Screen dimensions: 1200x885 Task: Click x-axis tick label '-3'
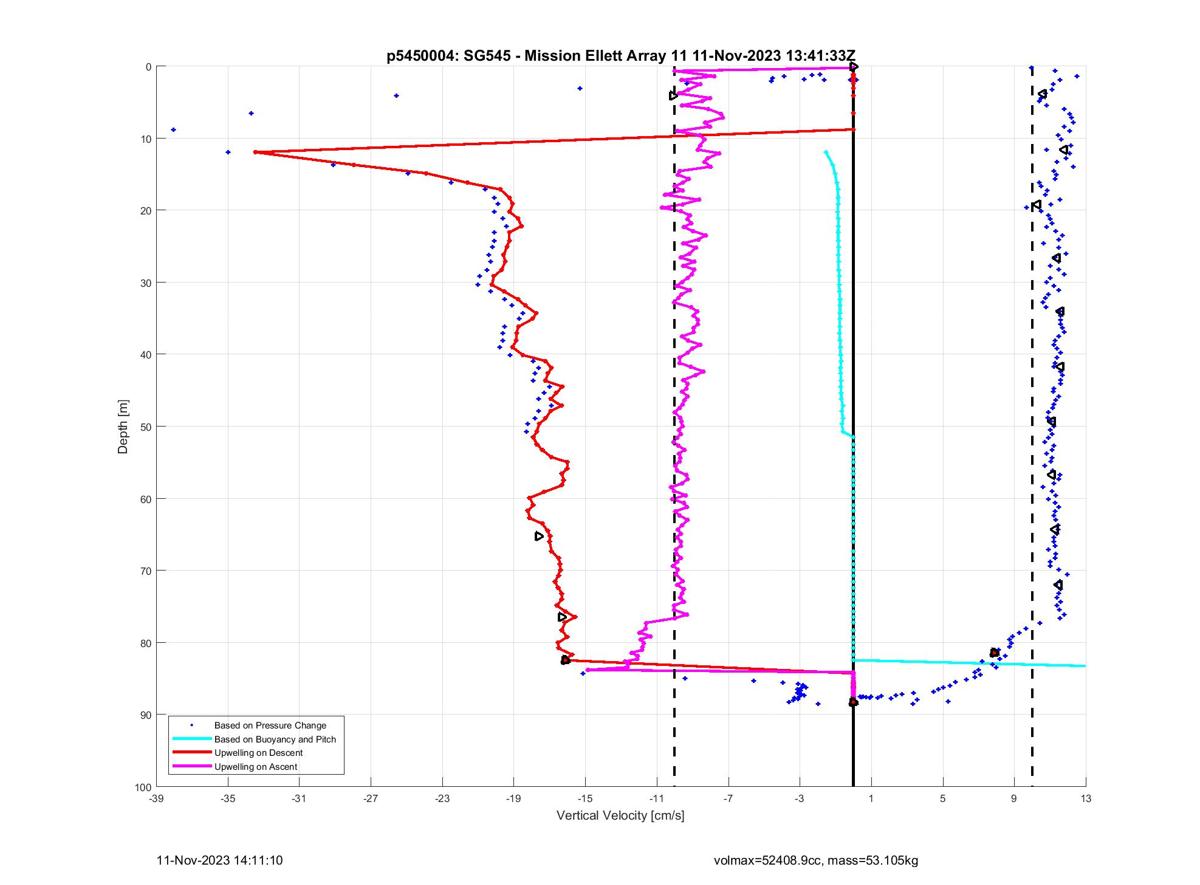(799, 798)
